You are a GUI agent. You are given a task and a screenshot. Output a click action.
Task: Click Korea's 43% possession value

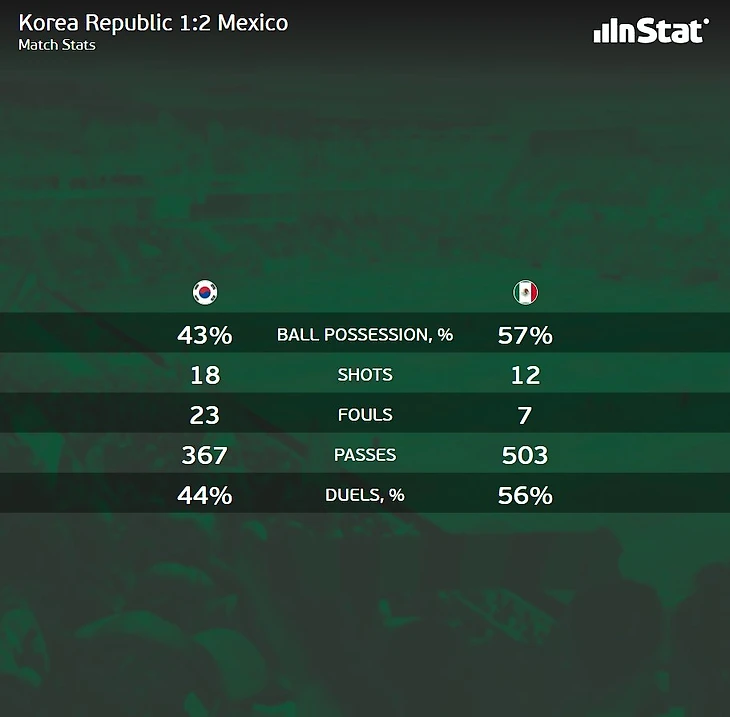point(205,335)
